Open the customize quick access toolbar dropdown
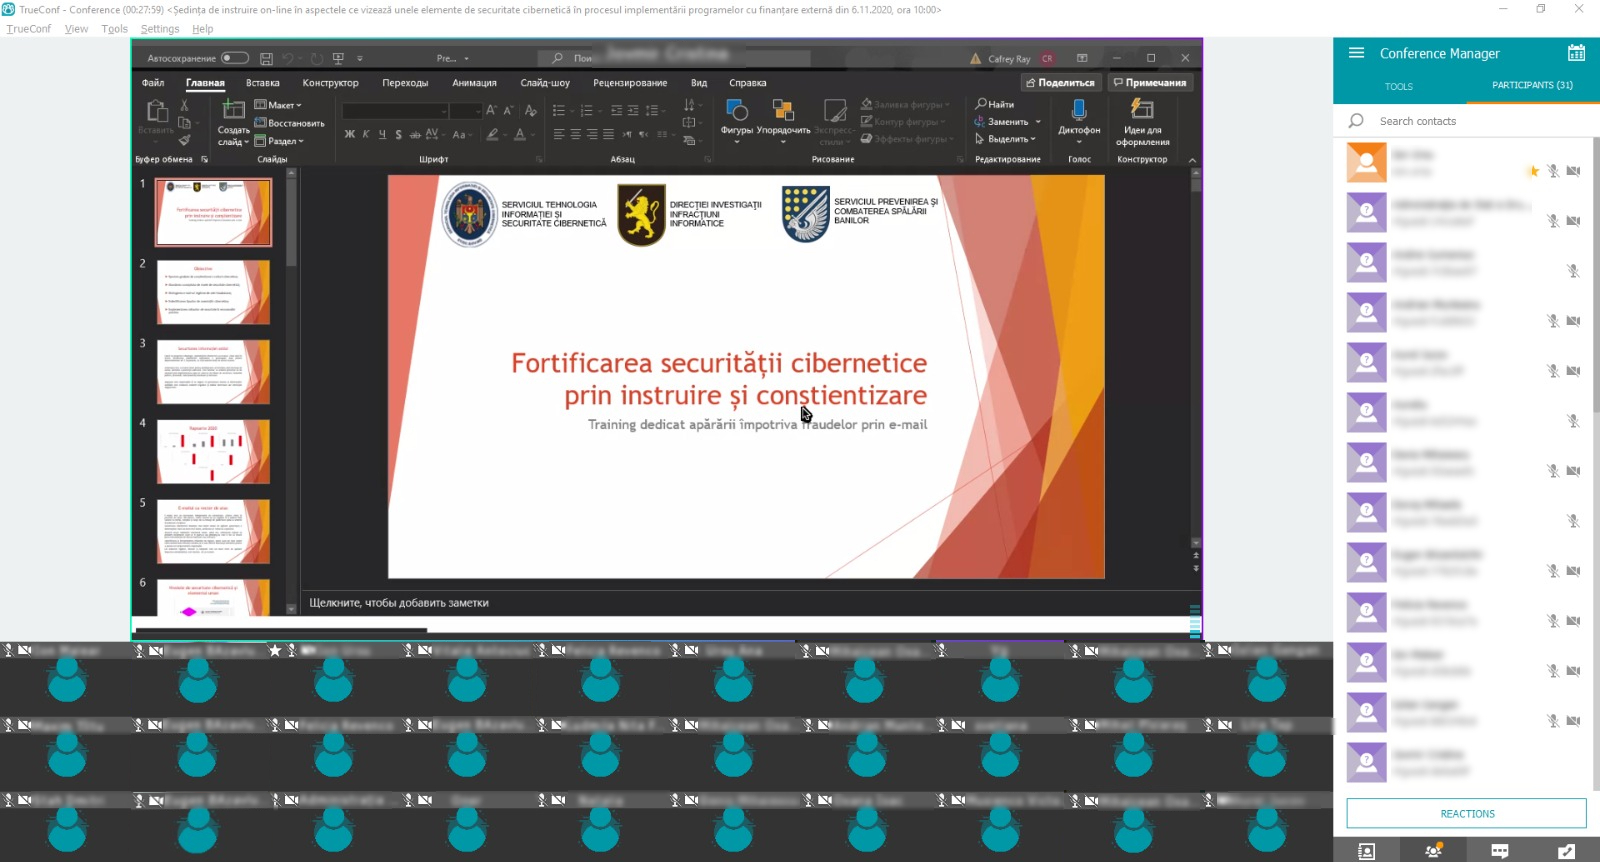The height and width of the screenshot is (862, 1600). 360,58
